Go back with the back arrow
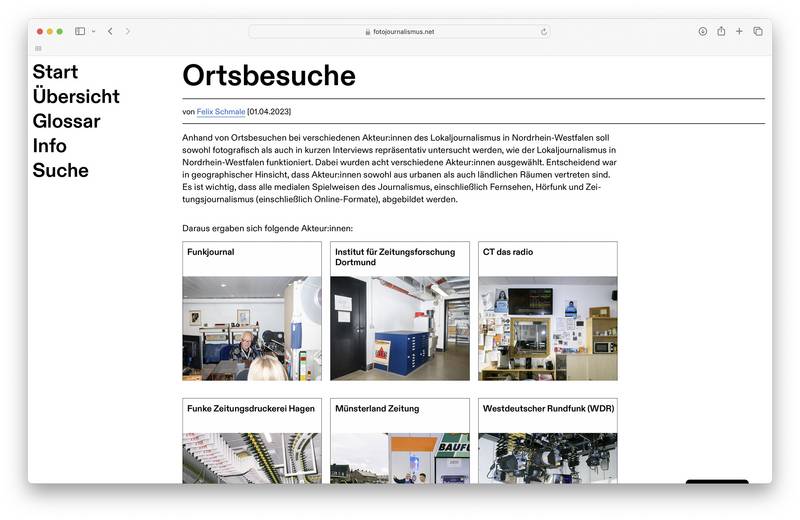This screenshot has height=520, width=800. tap(110, 31)
